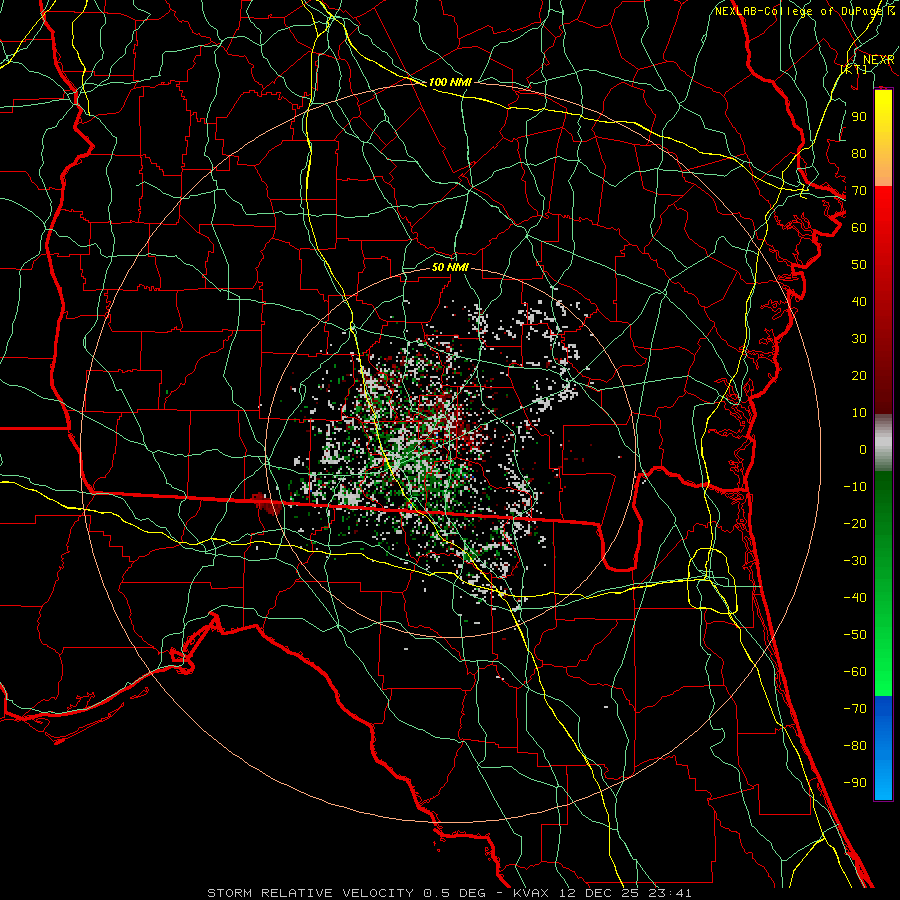Select the gray zero-velocity band on scale
Image resolution: width=900 pixels, height=900 pixels.
pos(883,443)
